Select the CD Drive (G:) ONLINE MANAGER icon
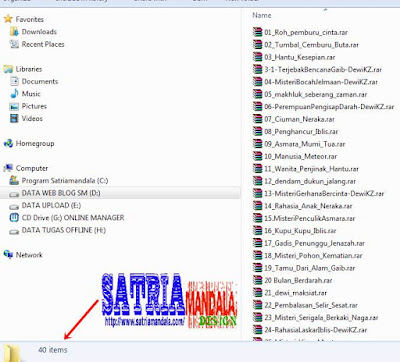This screenshot has width=400, height=362. coord(14,218)
